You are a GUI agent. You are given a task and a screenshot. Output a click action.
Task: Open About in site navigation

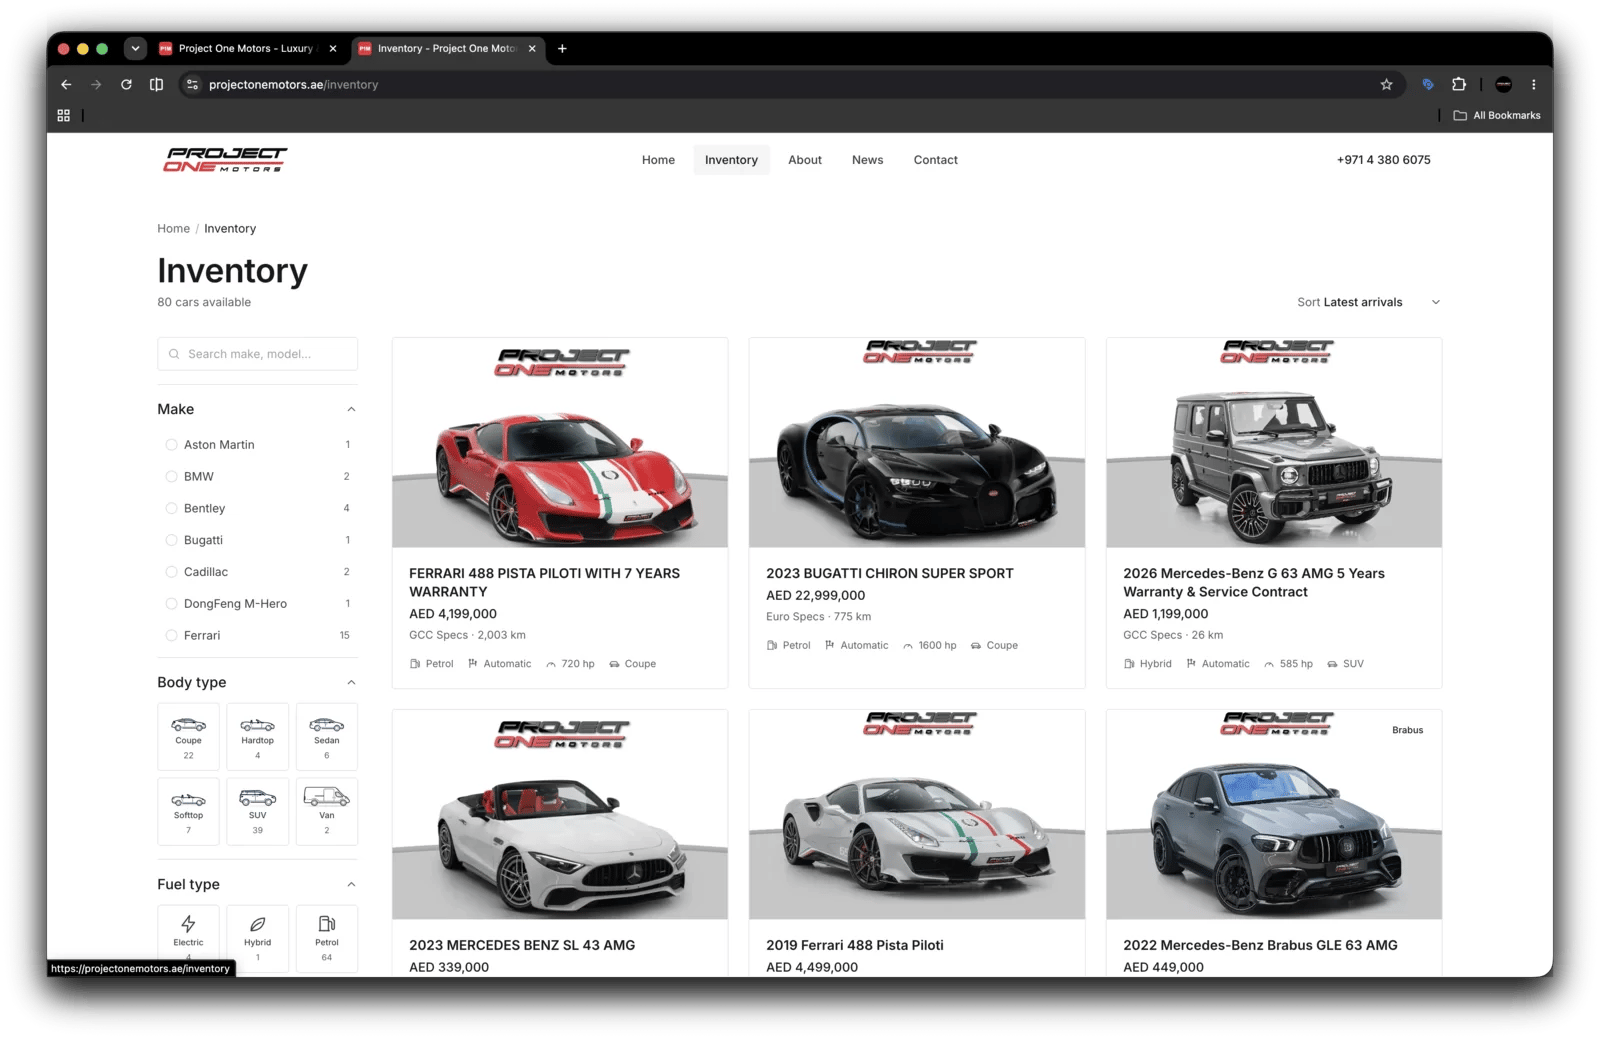click(x=804, y=160)
